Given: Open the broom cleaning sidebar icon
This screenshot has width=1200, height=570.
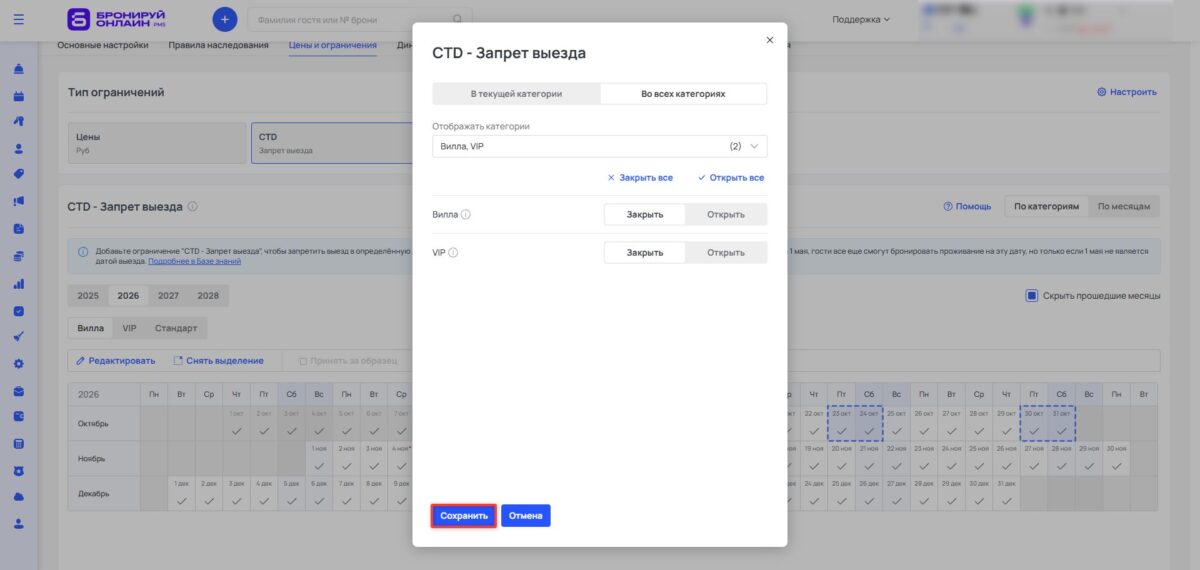Looking at the screenshot, I should [x=19, y=336].
